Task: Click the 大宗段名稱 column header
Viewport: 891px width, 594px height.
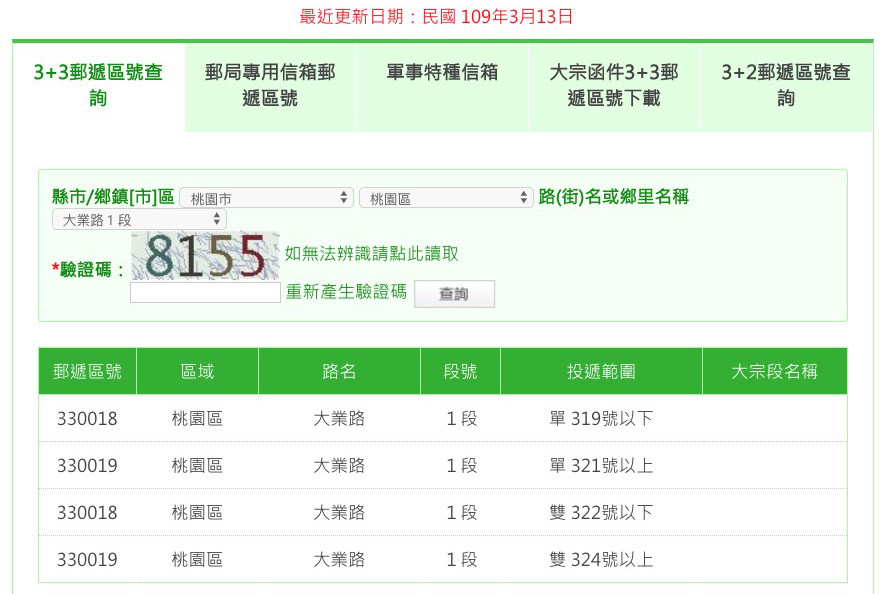Action: tap(773, 370)
